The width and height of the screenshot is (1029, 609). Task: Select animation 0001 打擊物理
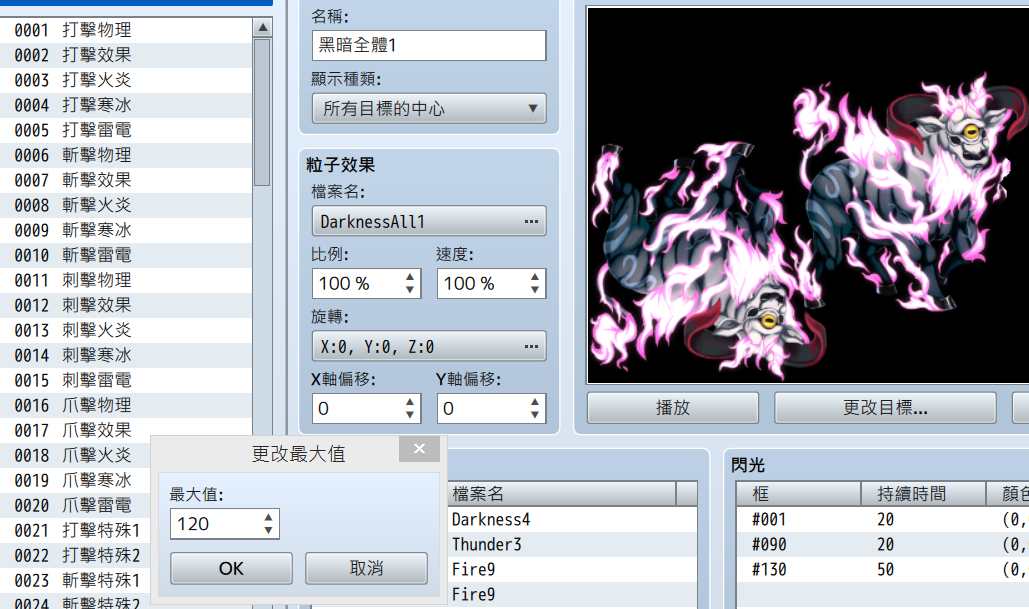[x=126, y=30]
